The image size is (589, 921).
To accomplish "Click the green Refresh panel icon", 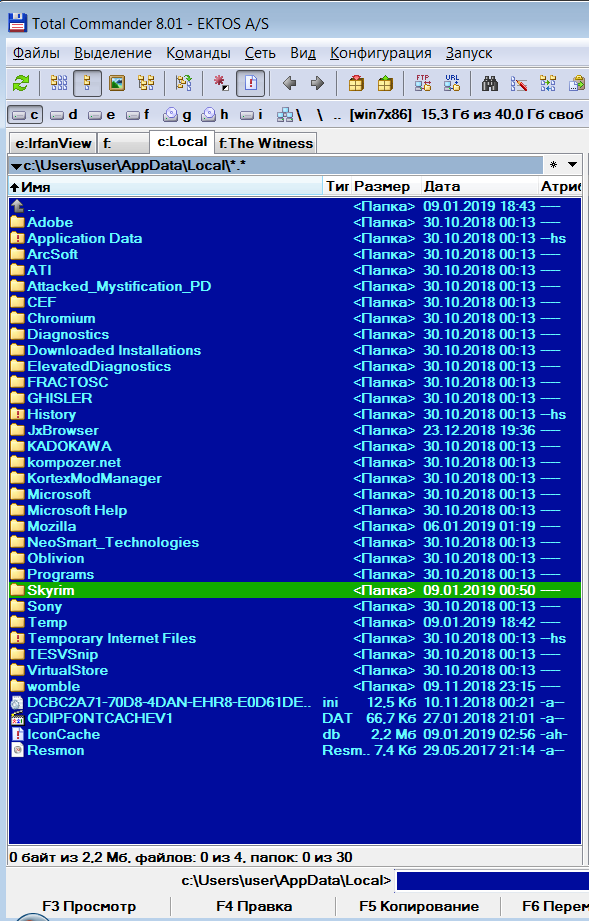I will coord(21,83).
